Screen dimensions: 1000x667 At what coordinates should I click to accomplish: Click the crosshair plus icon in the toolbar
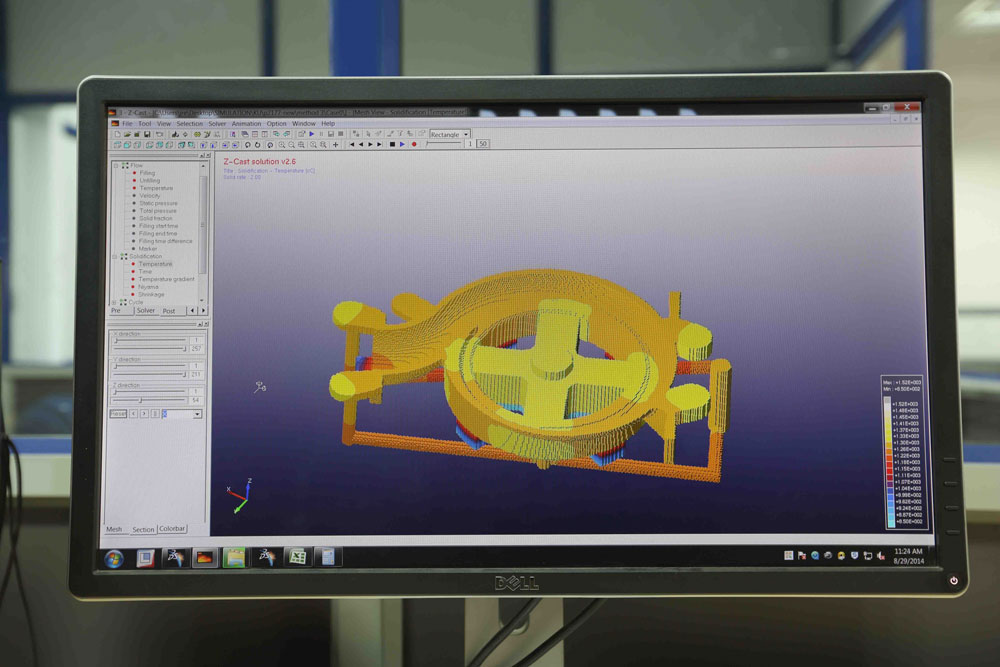click(x=335, y=144)
